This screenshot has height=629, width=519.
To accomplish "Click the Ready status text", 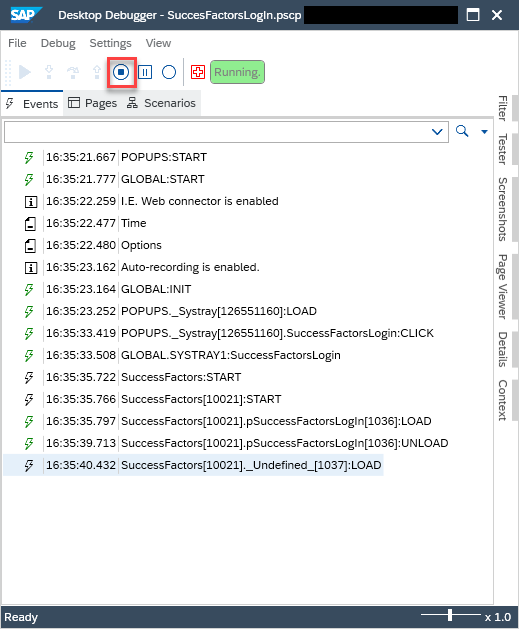I will click(x=21, y=617).
